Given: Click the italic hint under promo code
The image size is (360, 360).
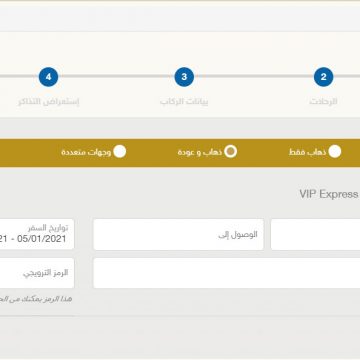Looking at the screenshot, I should [x=36, y=299].
